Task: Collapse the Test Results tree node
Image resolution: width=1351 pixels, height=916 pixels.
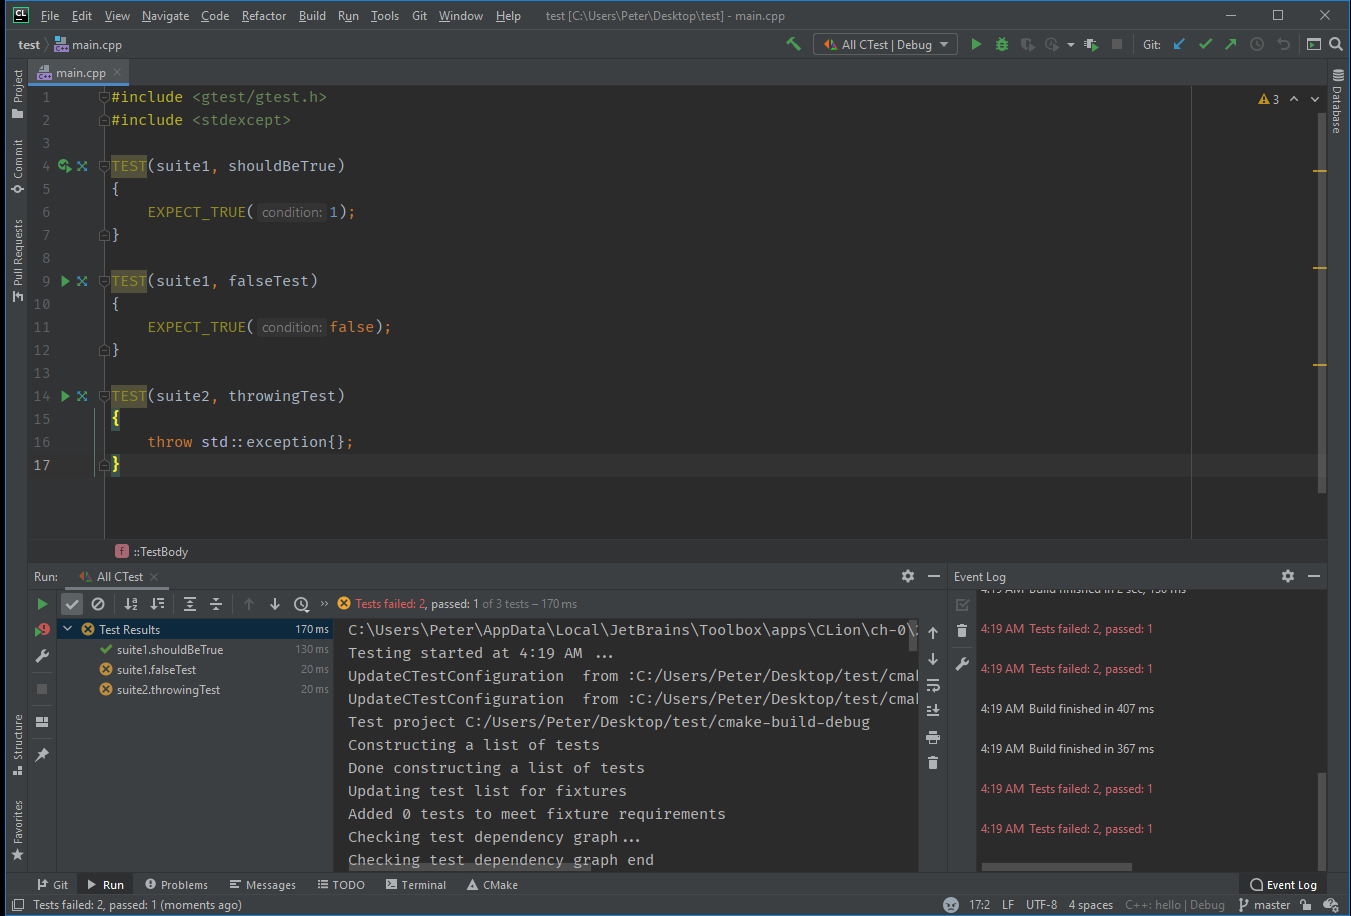Action: [67, 630]
